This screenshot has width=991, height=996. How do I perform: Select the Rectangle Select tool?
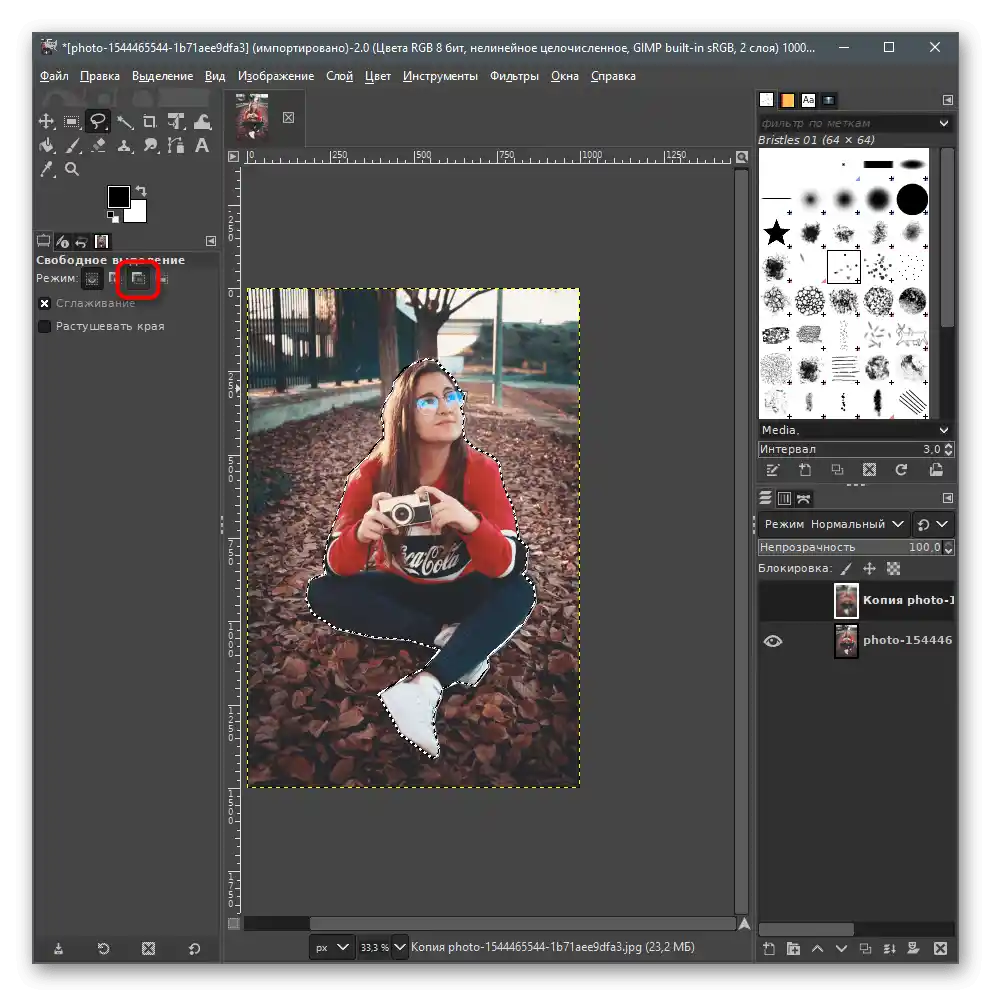pyautogui.click(x=72, y=121)
